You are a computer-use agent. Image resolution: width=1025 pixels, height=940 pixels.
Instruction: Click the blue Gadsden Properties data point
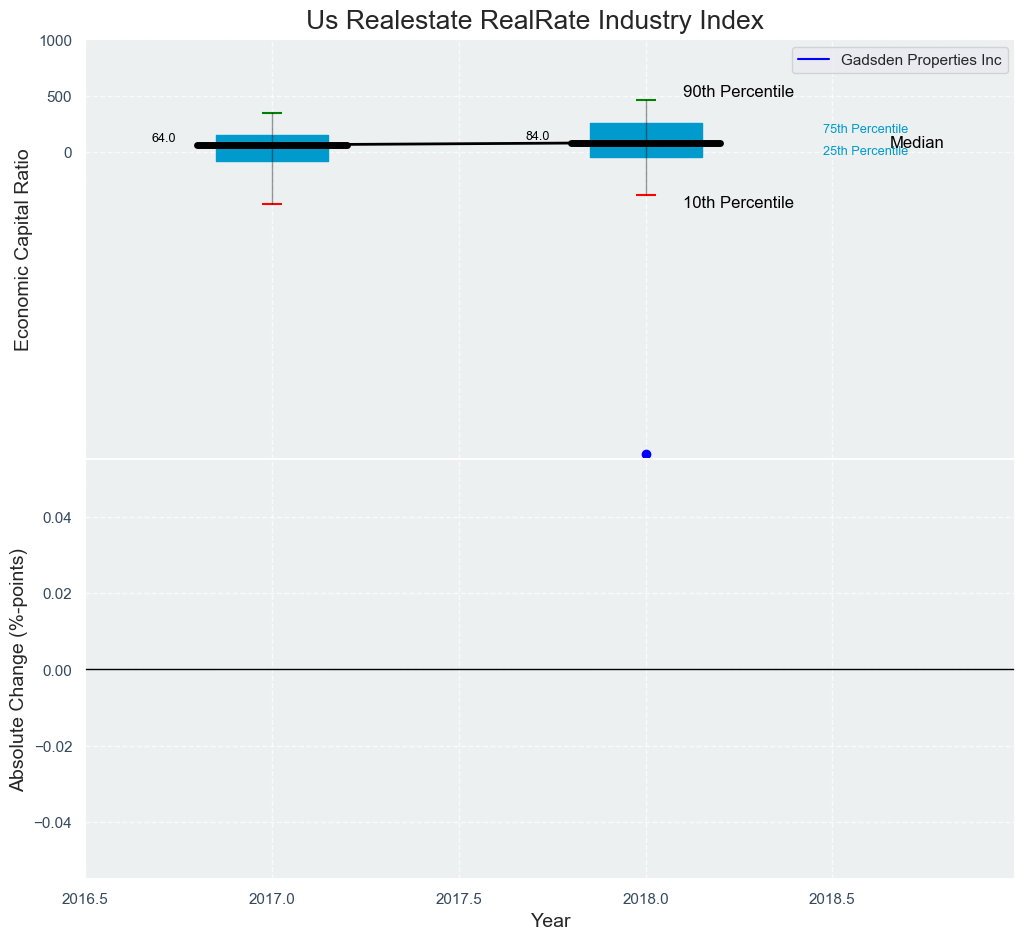point(646,455)
